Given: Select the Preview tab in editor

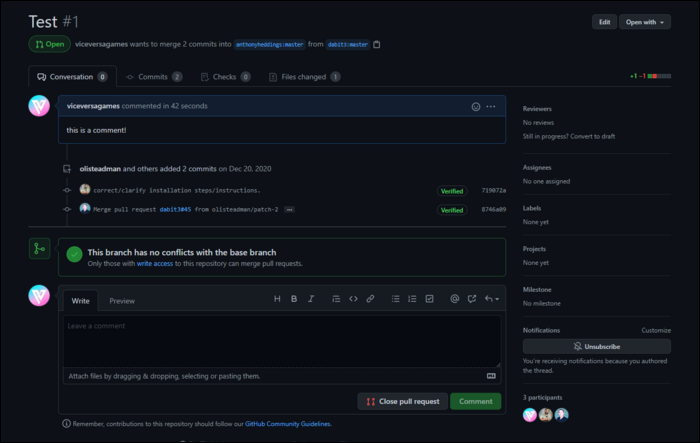Looking at the screenshot, I should pyautogui.click(x=122, y=301).
